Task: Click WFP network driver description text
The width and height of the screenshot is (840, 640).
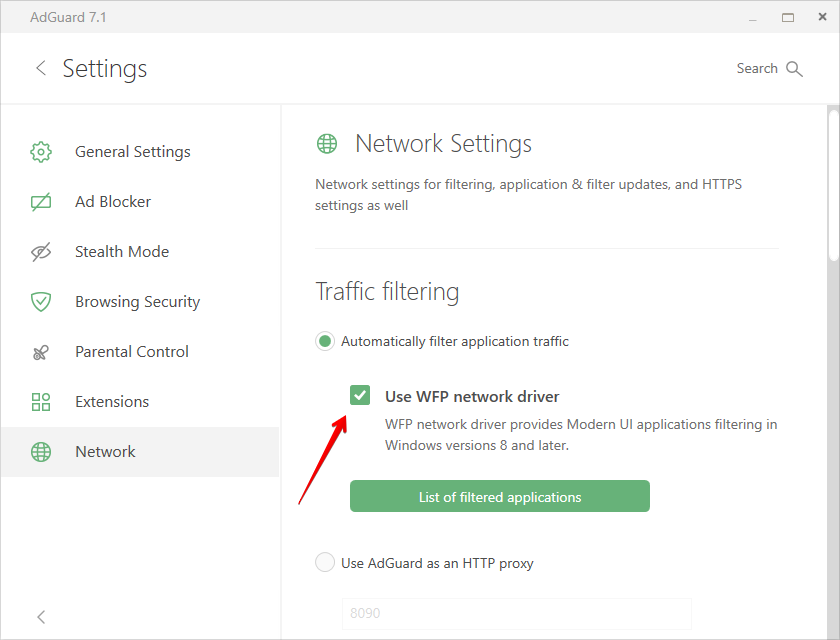Action: [581, 435]
